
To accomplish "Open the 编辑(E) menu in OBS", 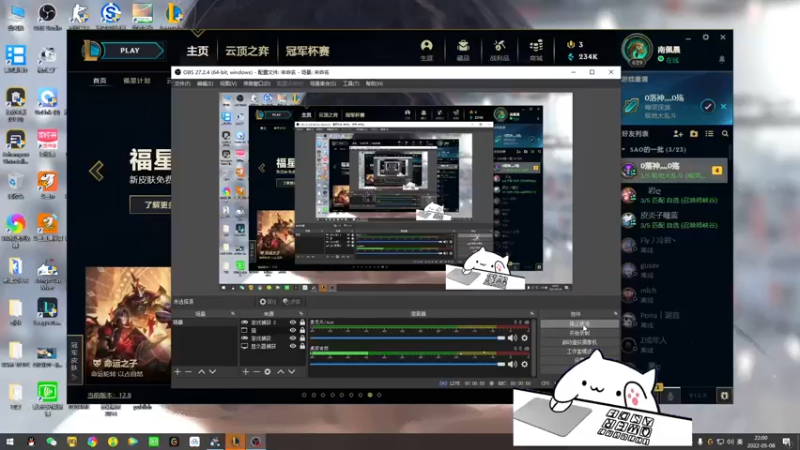I will [205, 83].
